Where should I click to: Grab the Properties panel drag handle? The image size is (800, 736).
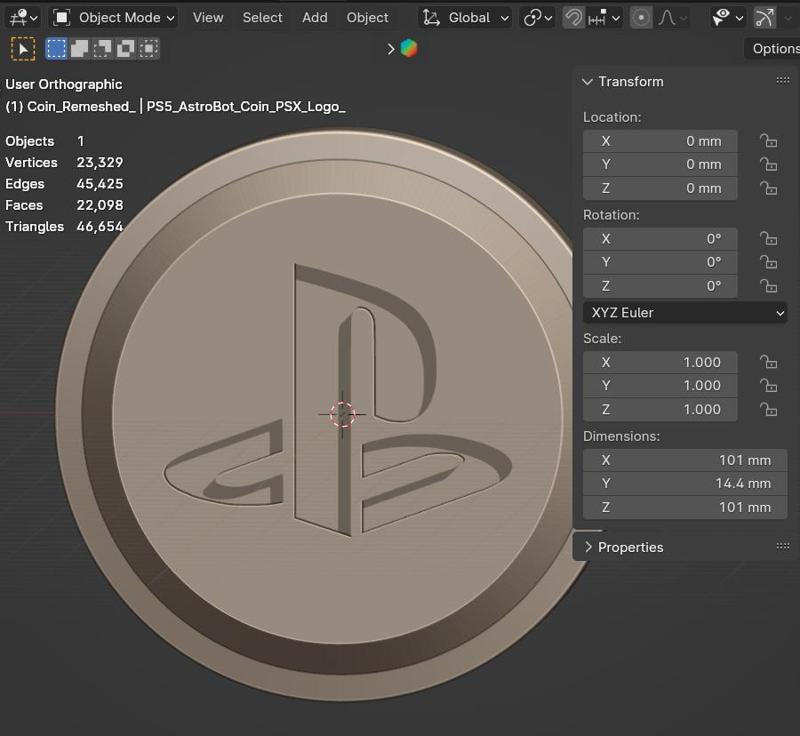783,546
